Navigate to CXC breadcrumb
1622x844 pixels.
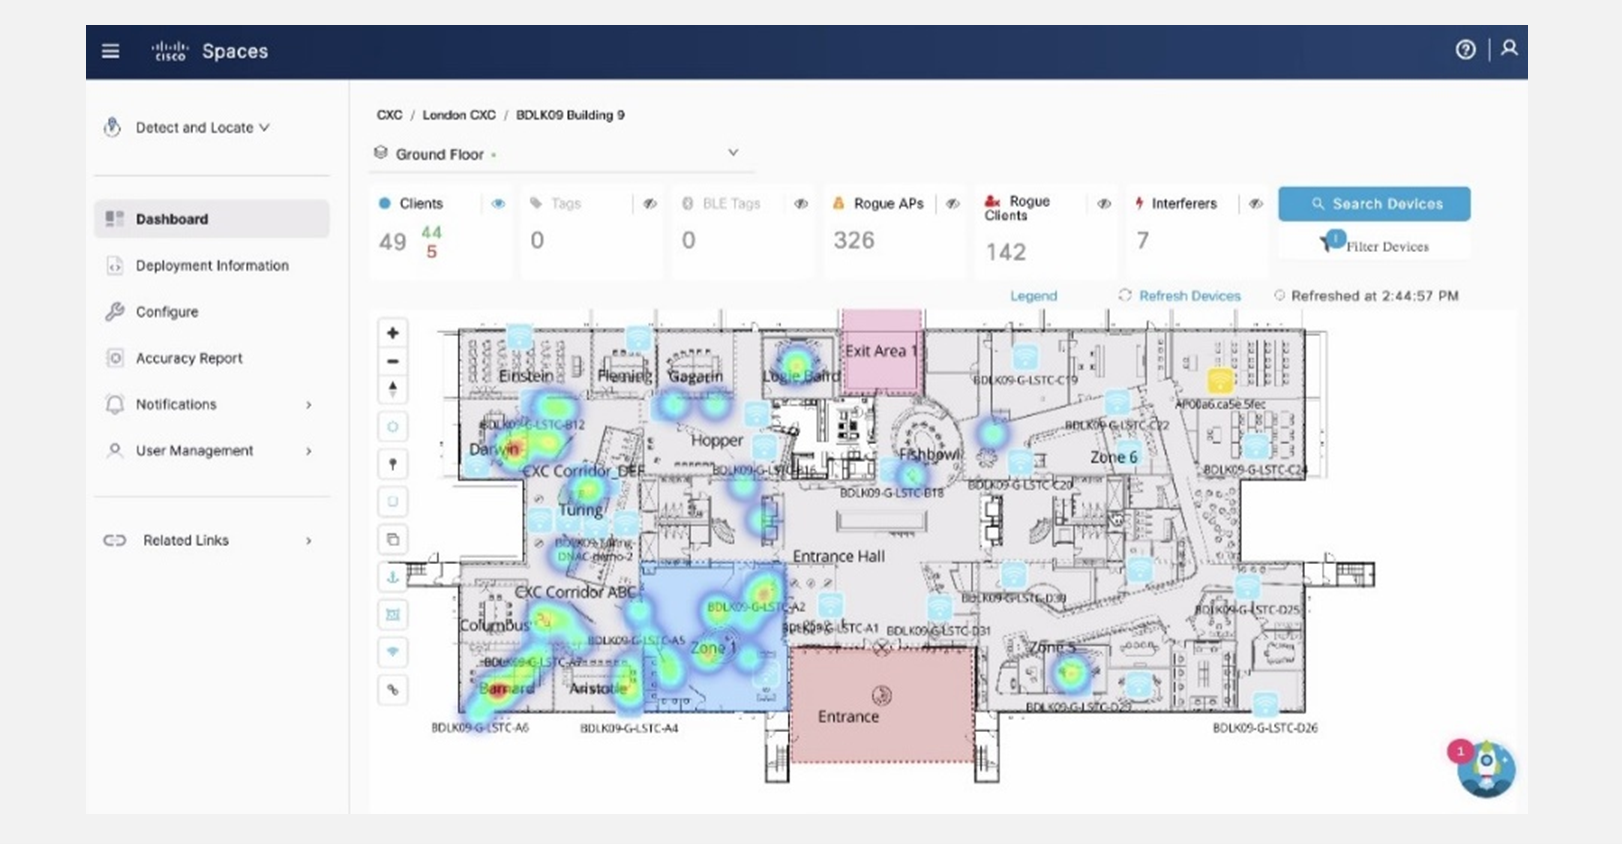tap(389, 115)
